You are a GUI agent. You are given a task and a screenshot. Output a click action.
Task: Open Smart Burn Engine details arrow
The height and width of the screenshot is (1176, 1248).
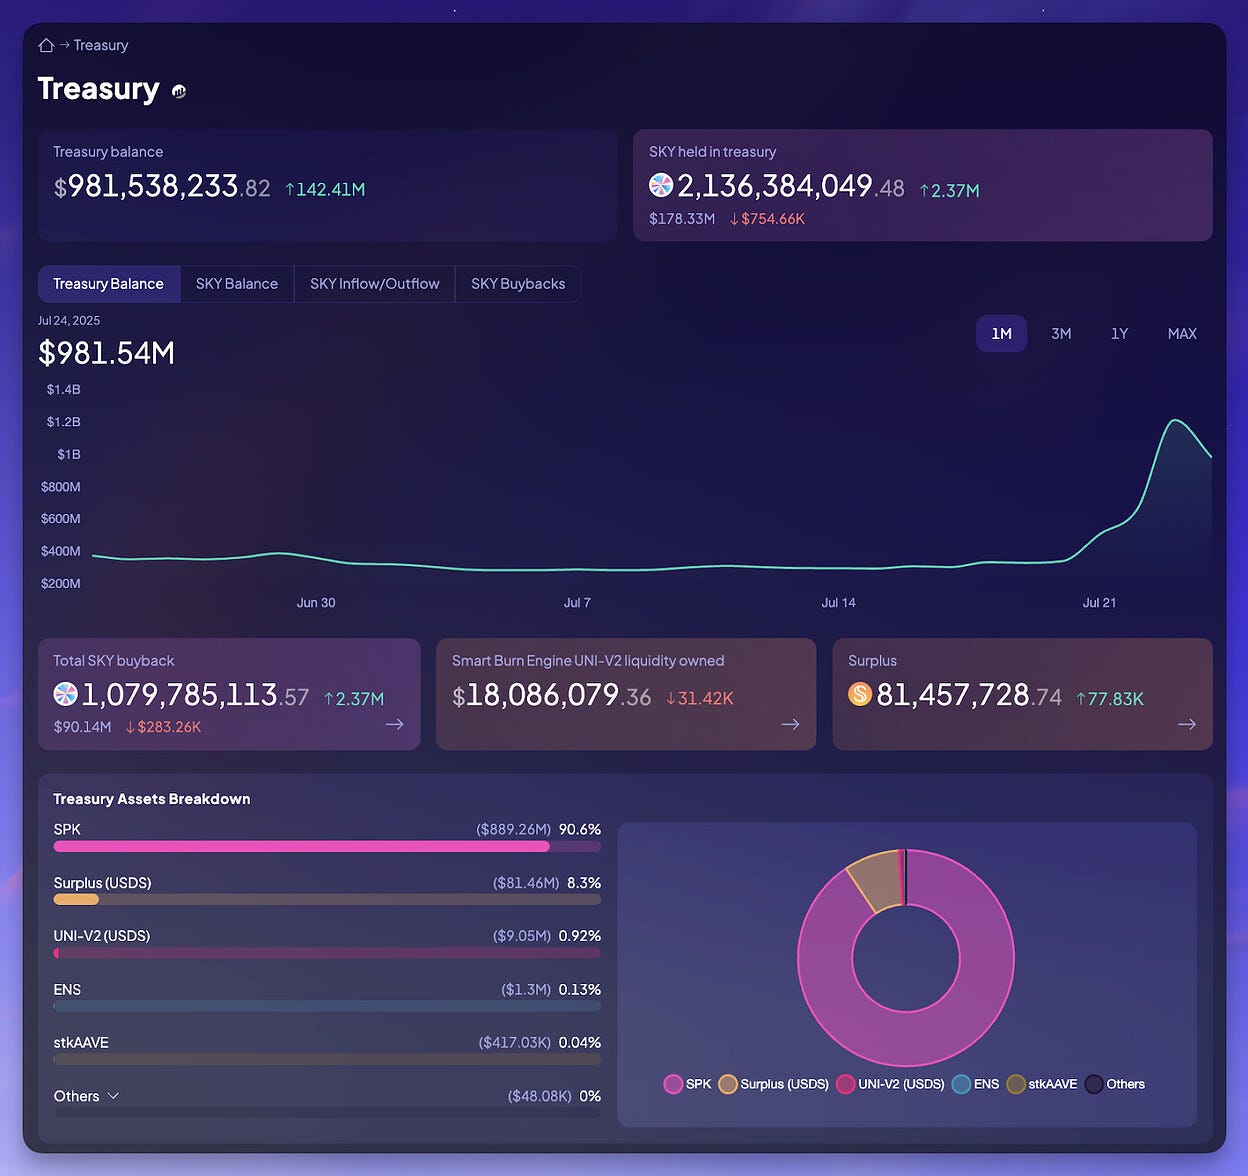[790, 724]
